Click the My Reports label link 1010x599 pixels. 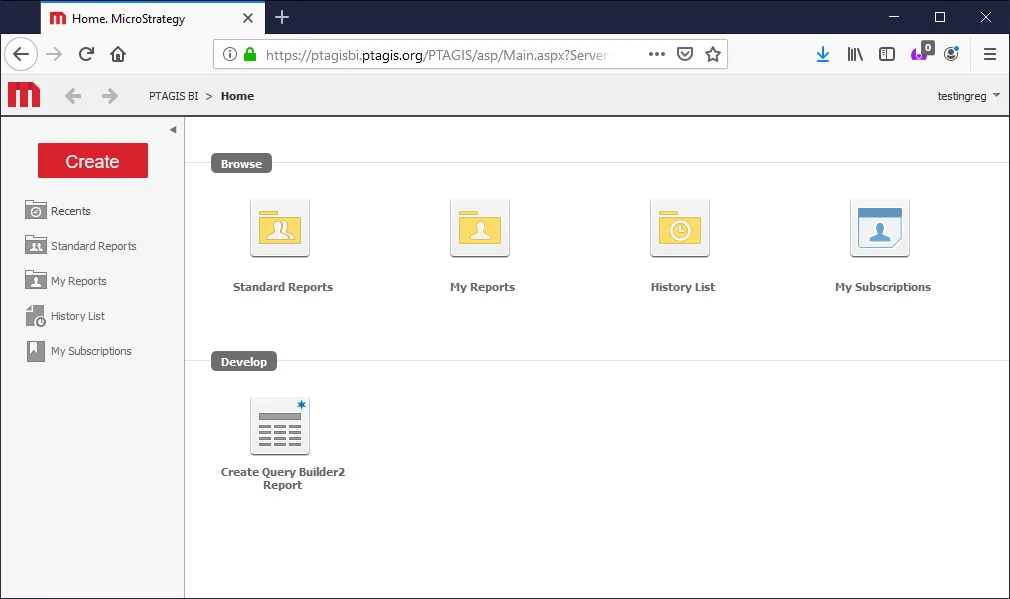(482, 287)
